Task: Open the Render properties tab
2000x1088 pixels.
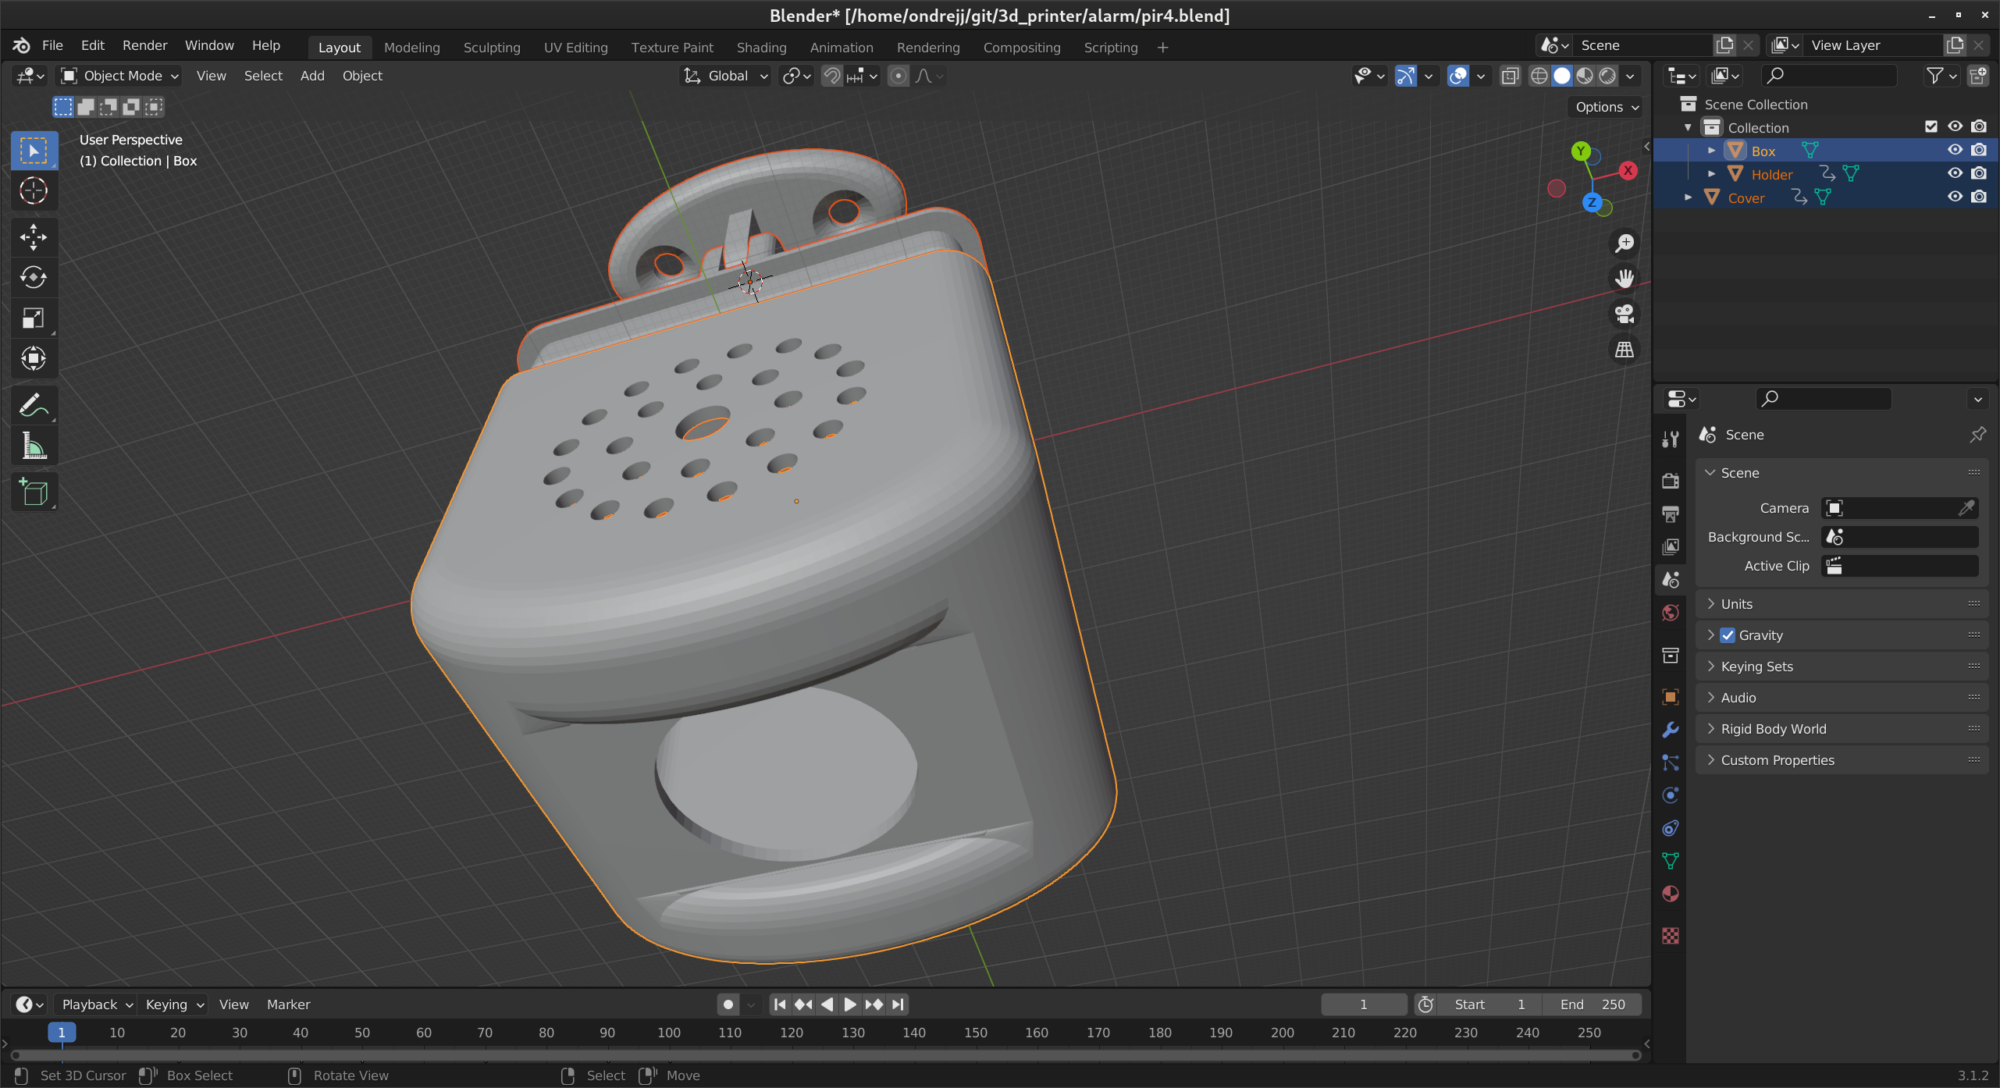Action: point(1670,481)
